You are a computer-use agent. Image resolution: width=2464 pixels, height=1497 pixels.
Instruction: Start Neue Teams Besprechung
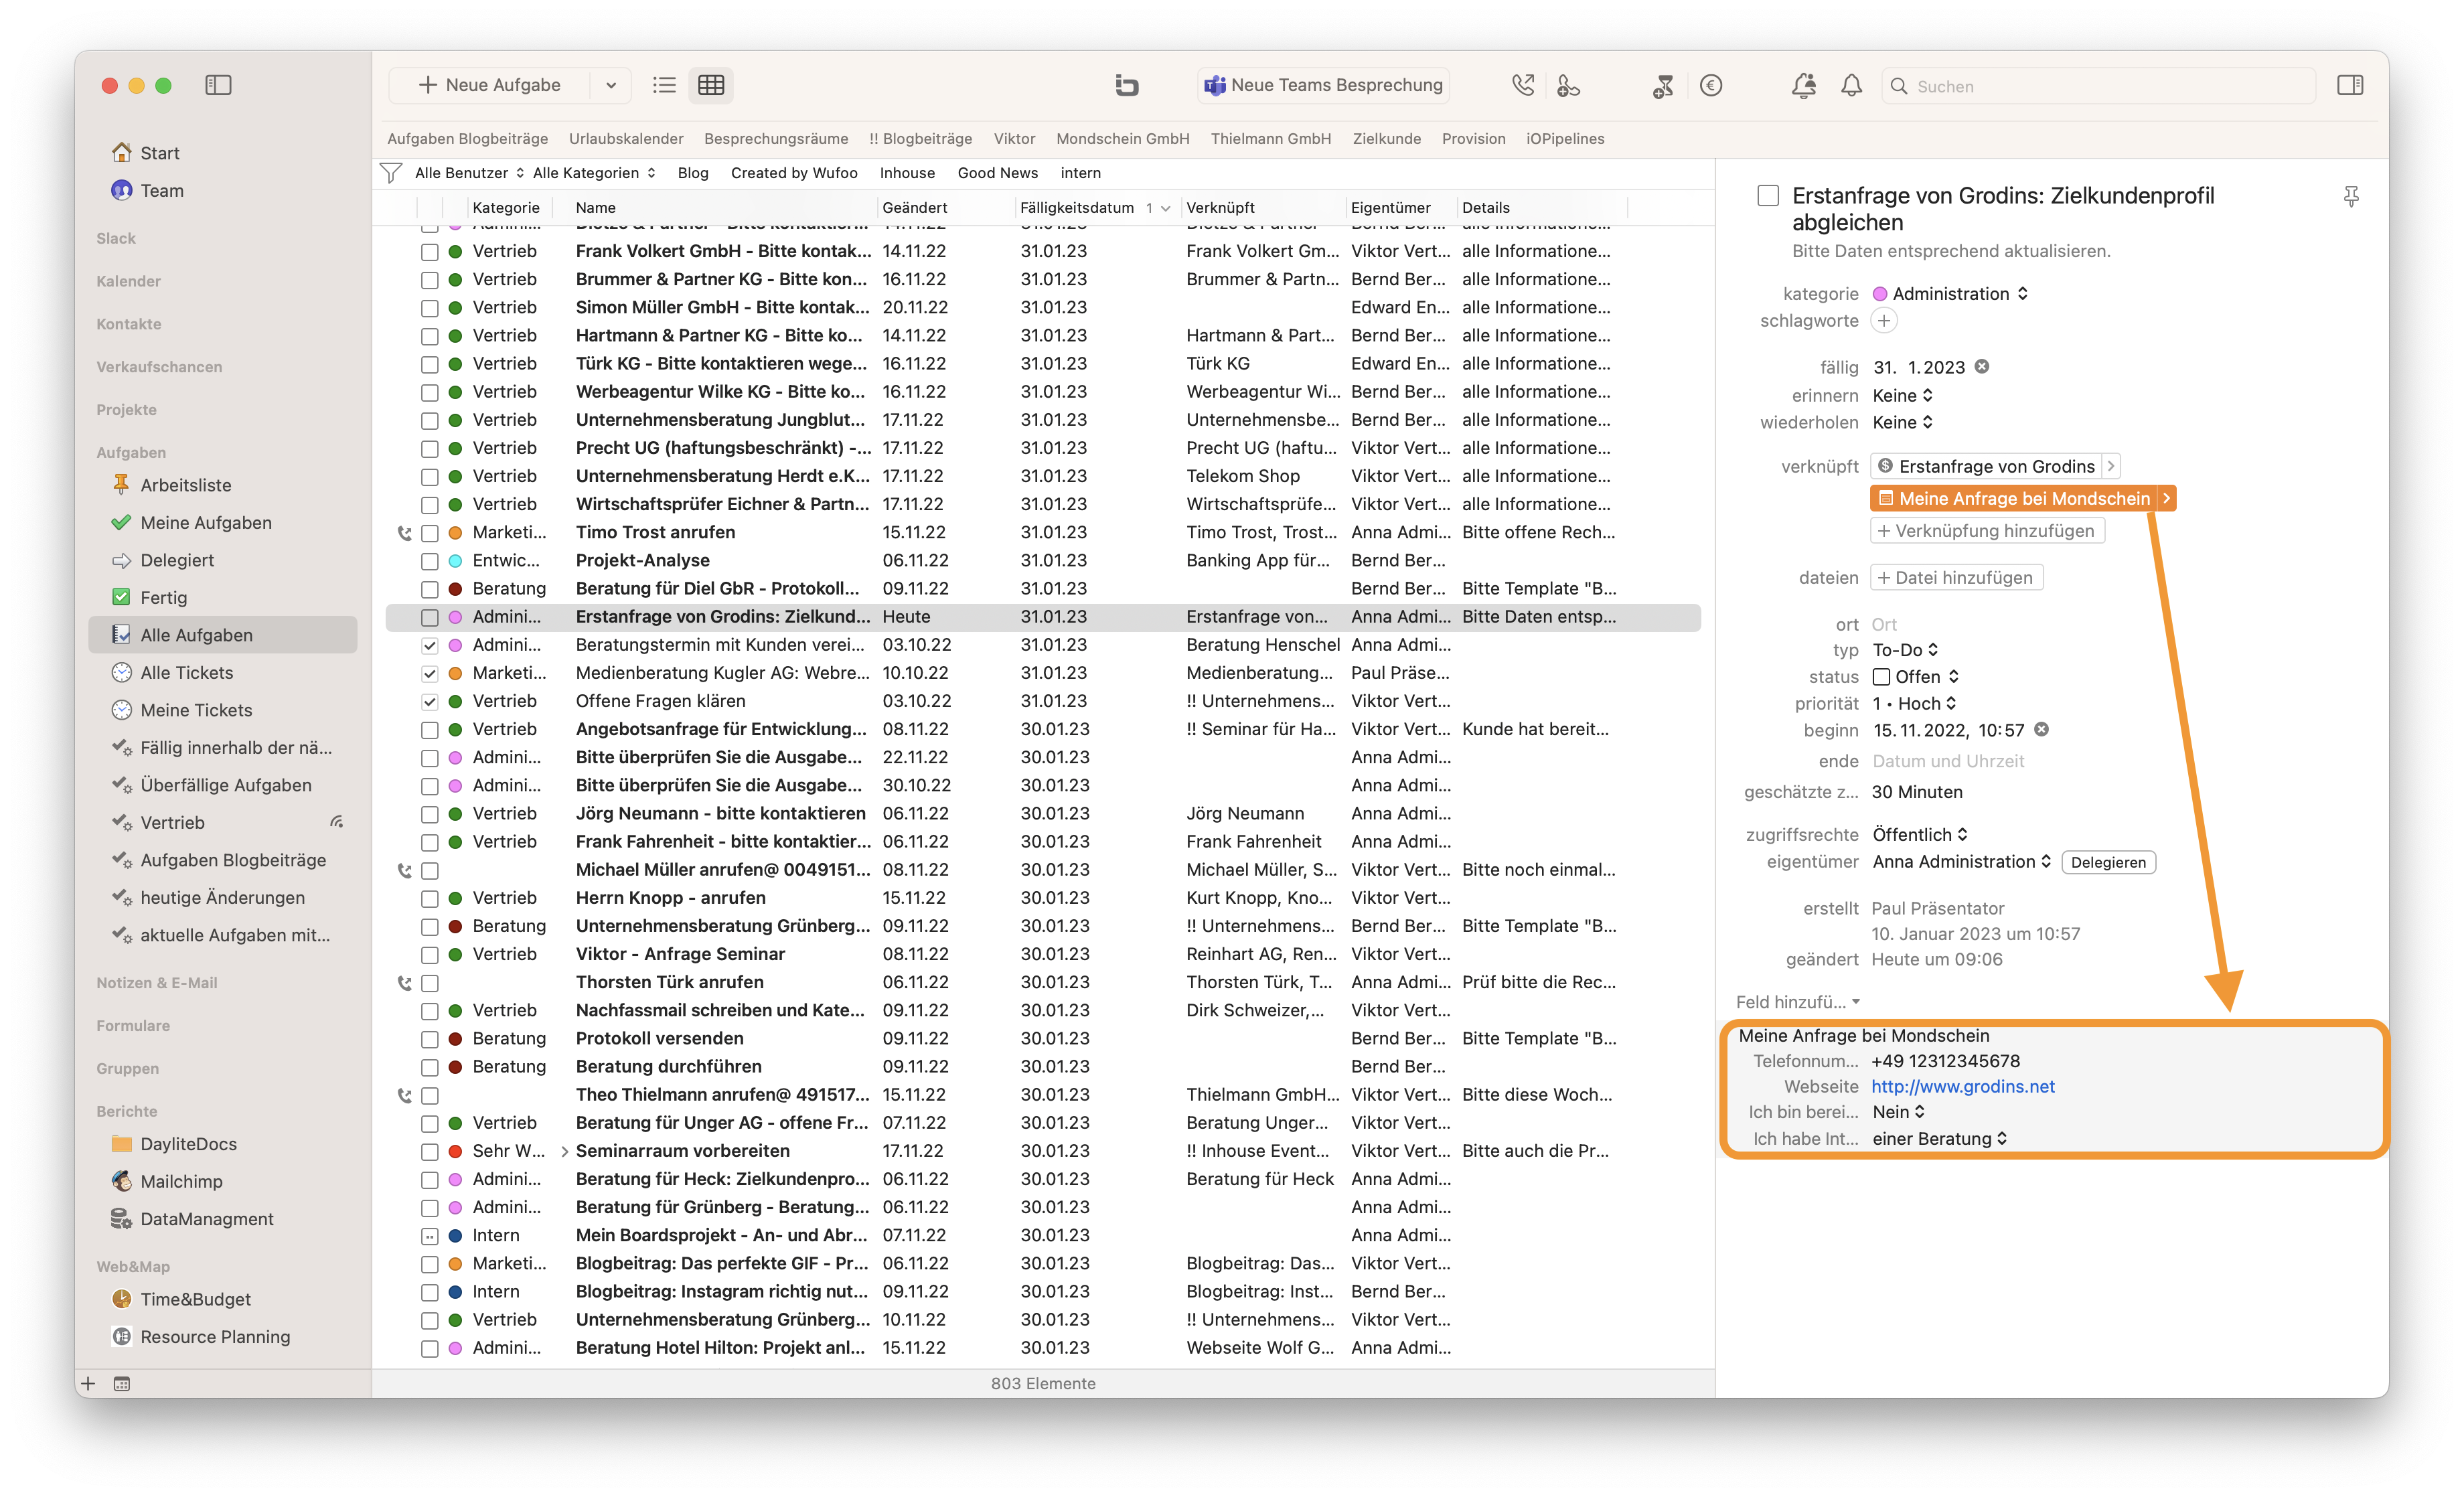click(x=1324, y=85)
